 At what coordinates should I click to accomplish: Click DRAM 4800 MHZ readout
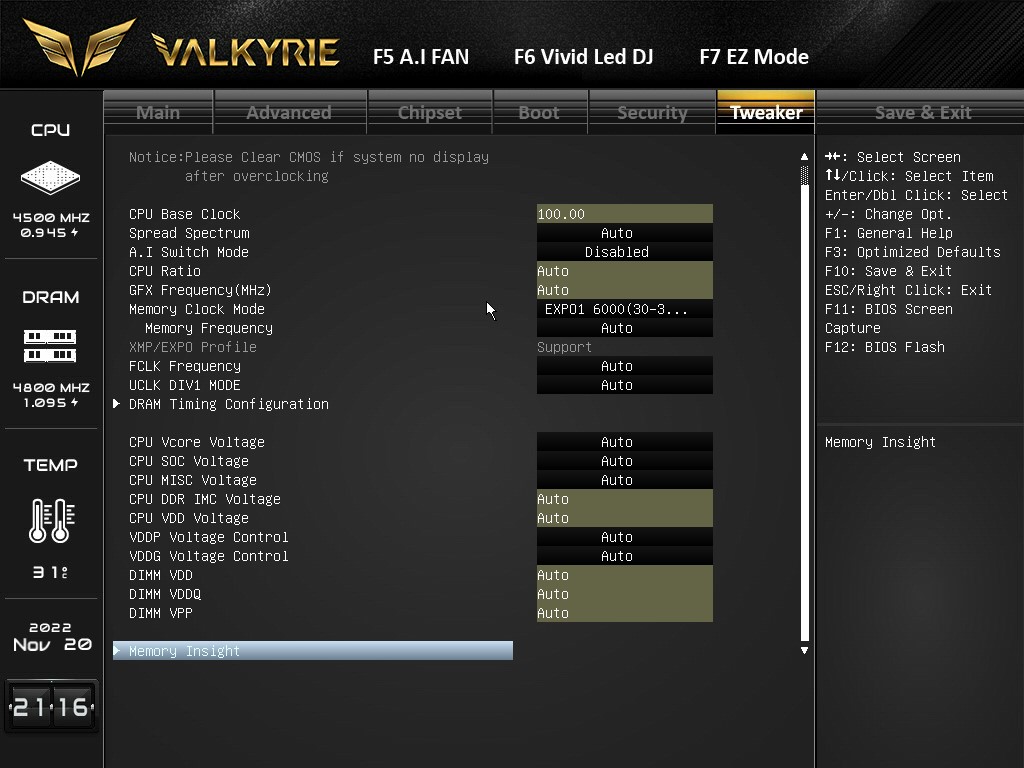coord(51,387)
